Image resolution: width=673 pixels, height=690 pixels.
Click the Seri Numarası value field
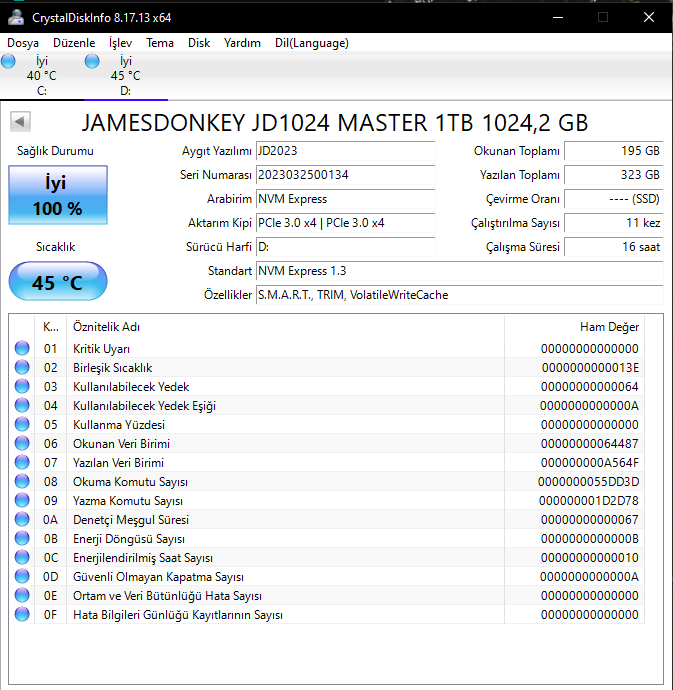[345, 175]
